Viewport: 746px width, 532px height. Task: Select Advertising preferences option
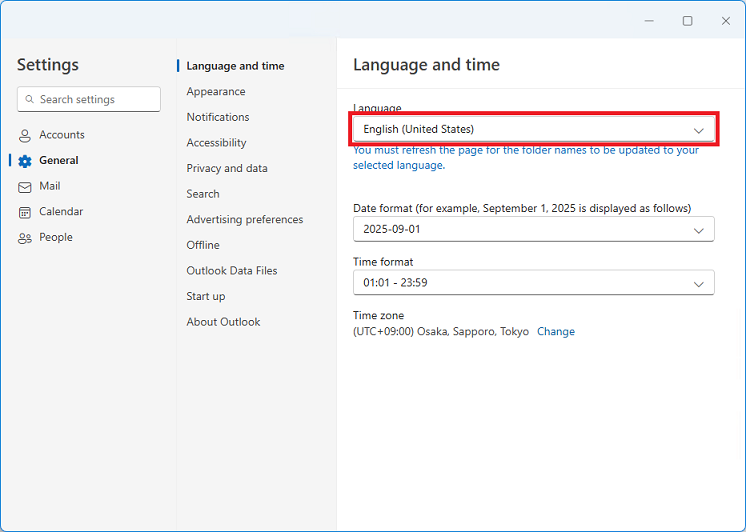(x=245, y=220)
